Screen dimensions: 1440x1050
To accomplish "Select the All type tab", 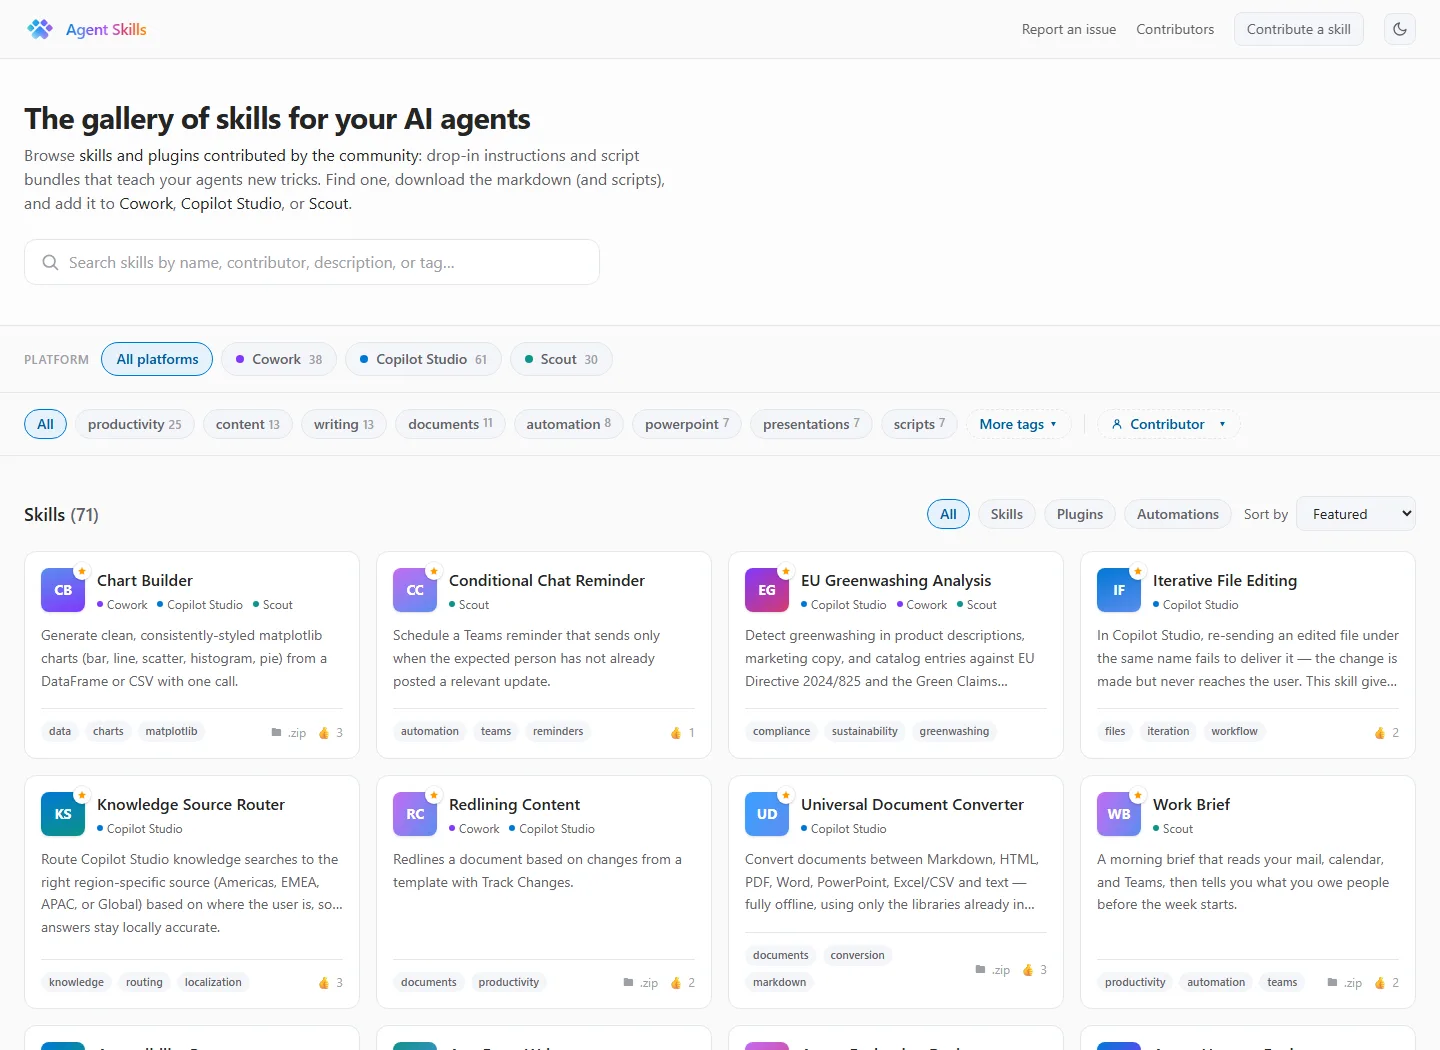I will pos(948,514).
